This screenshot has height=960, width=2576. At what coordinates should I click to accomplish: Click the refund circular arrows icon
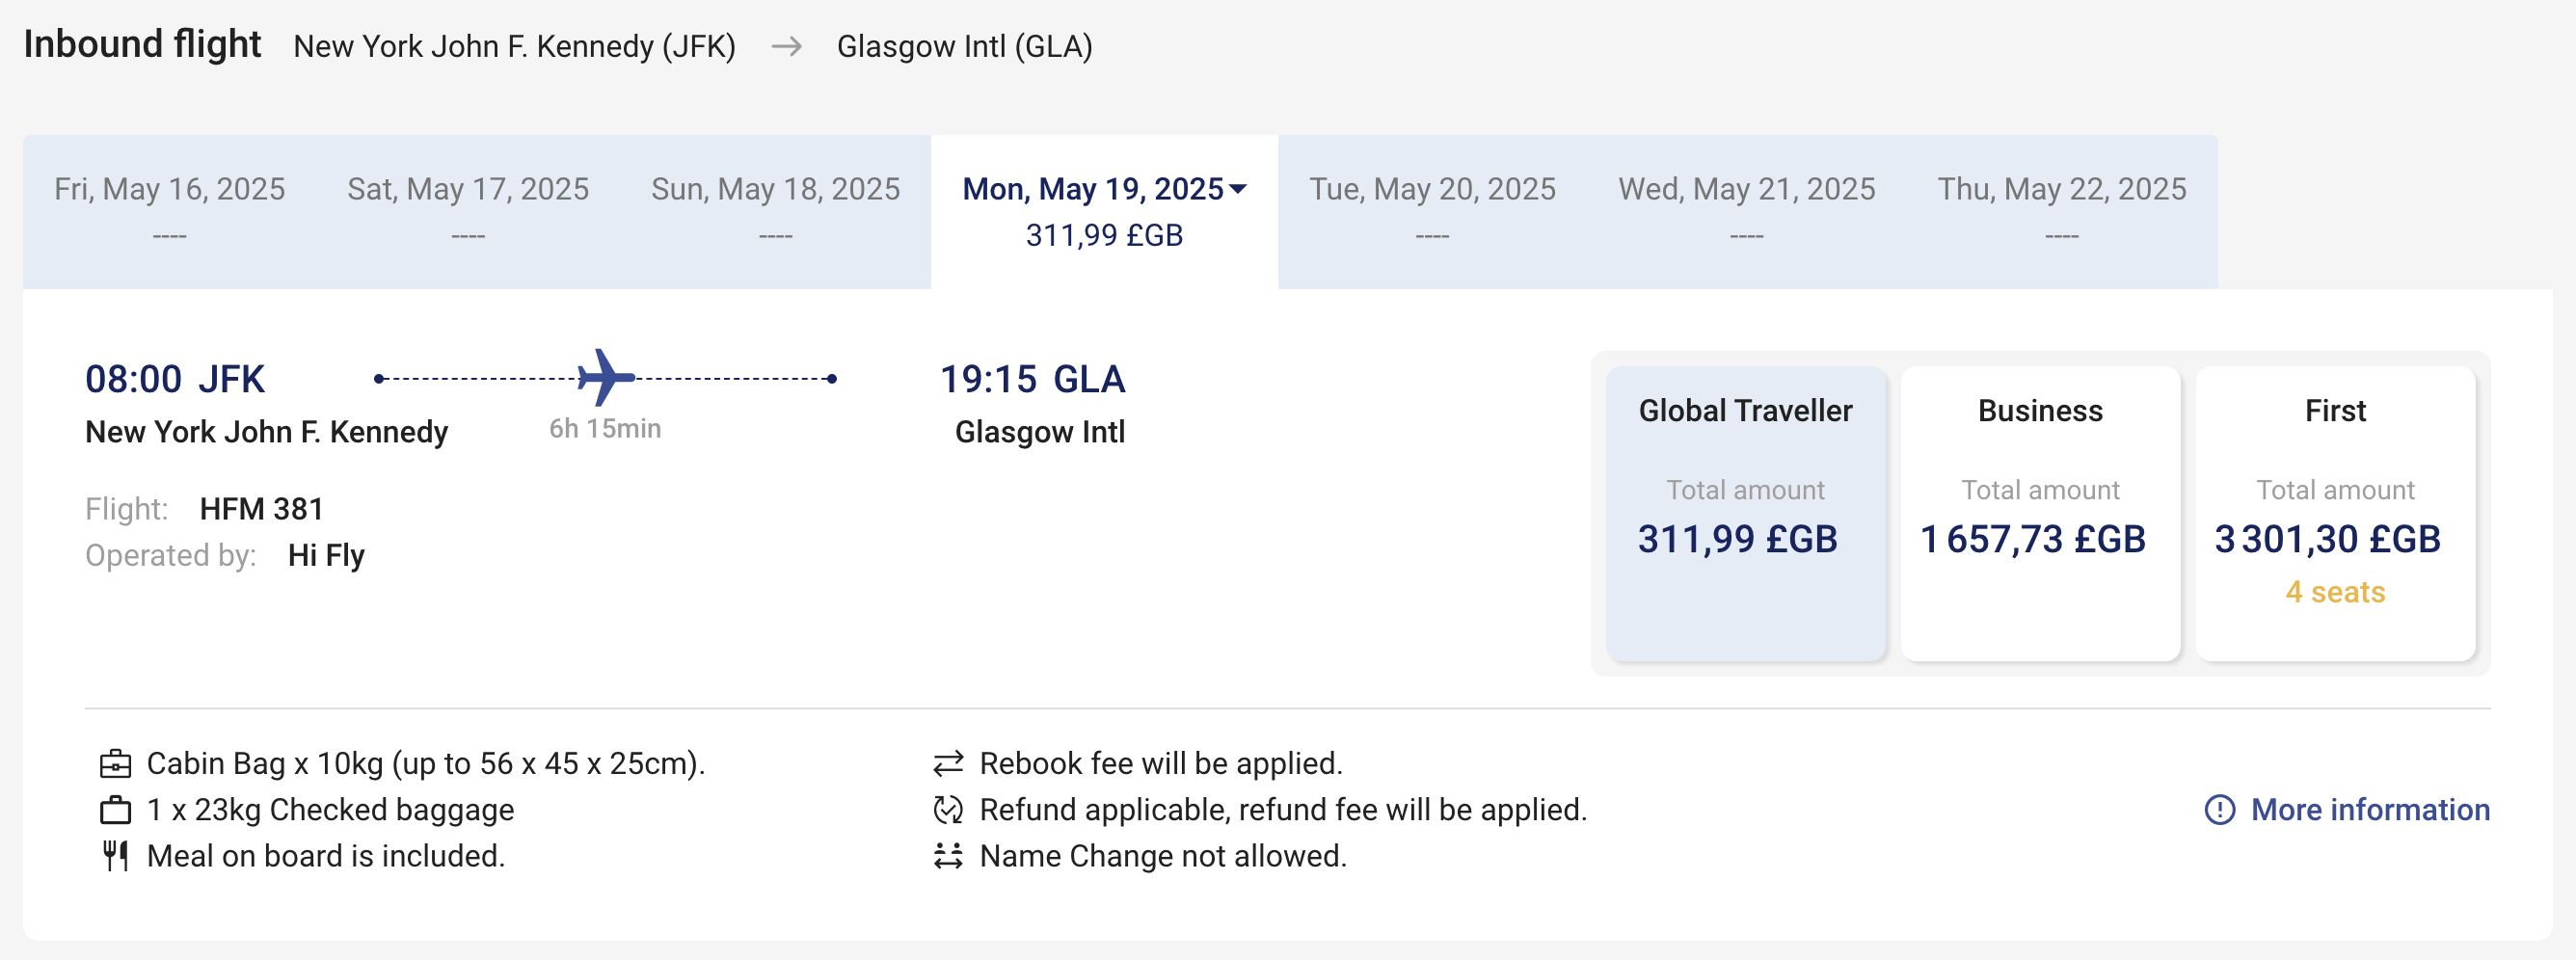pos(948,810)
